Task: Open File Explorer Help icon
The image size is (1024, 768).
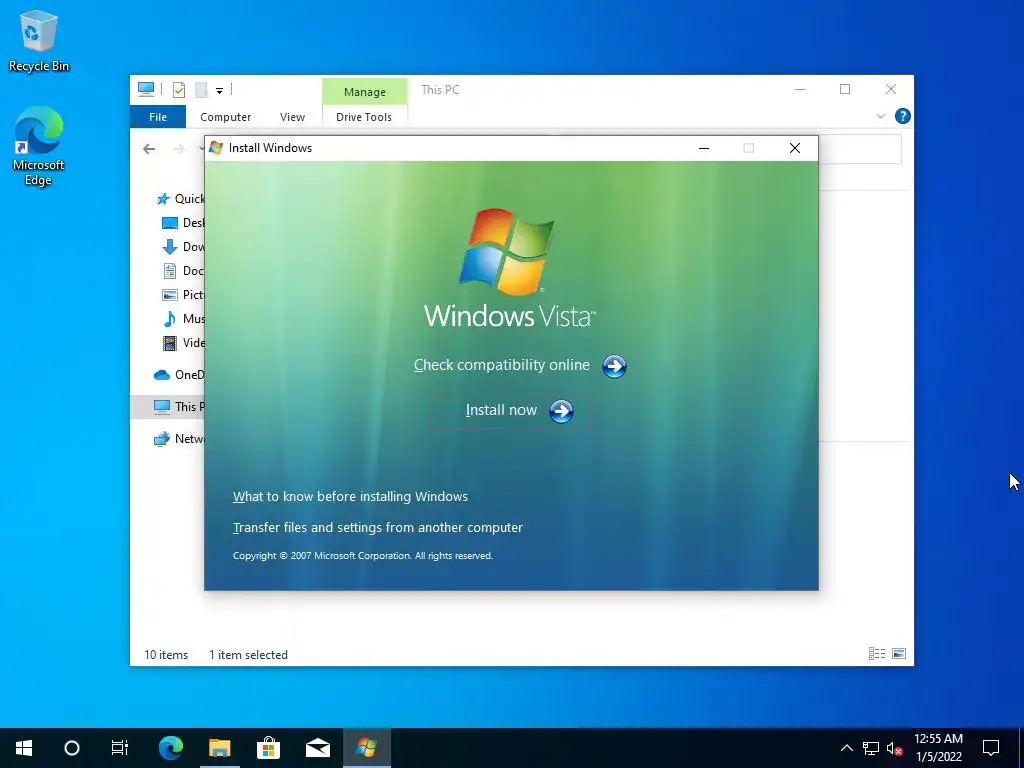Action: 903,116
